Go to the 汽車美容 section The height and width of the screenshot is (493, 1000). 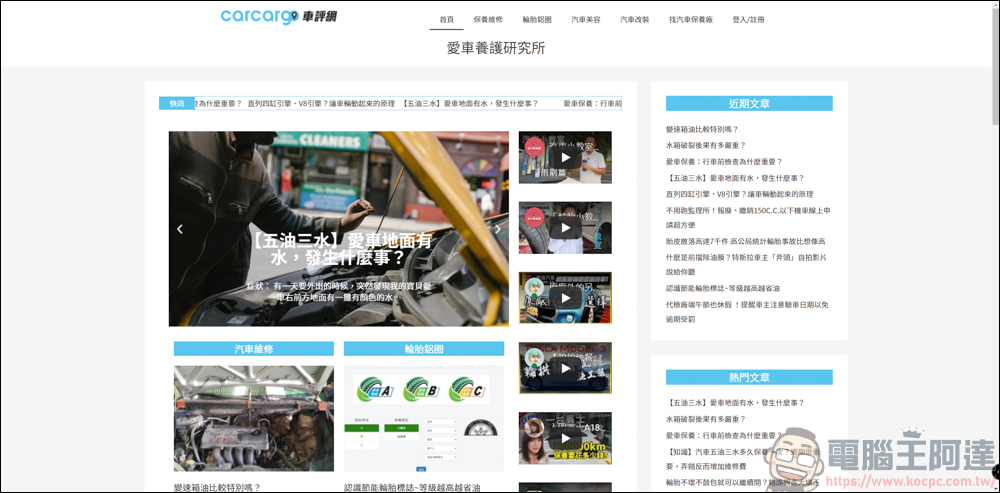tap(586, 19)
